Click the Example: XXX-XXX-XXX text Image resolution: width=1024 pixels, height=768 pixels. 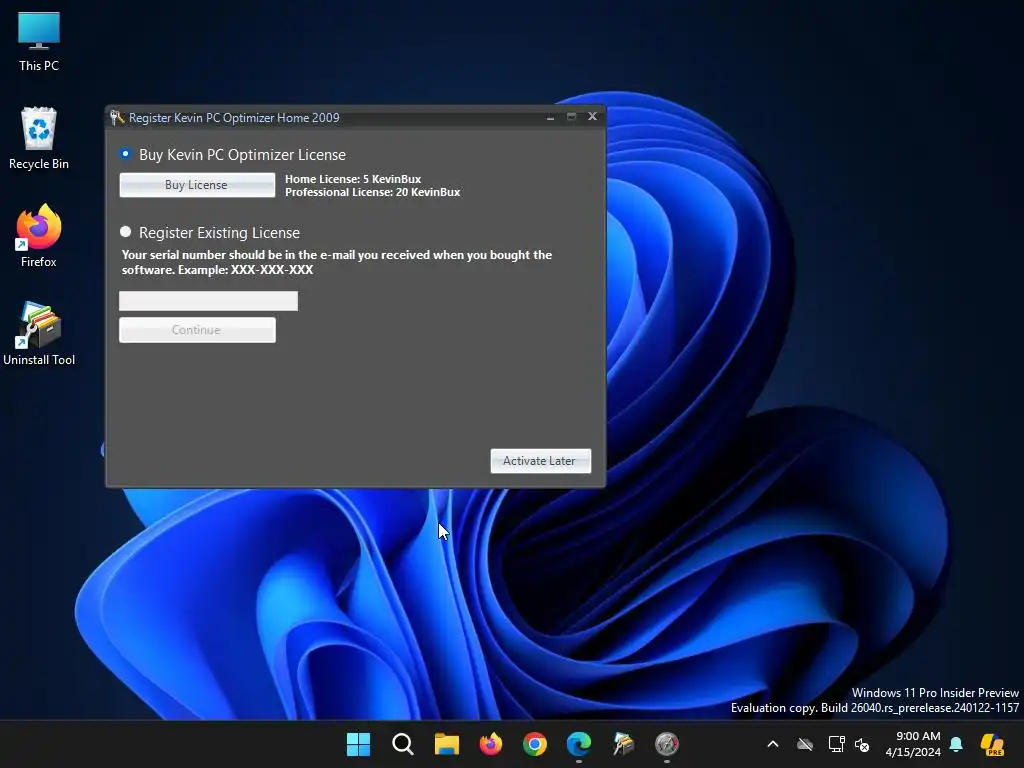point(246,270)
